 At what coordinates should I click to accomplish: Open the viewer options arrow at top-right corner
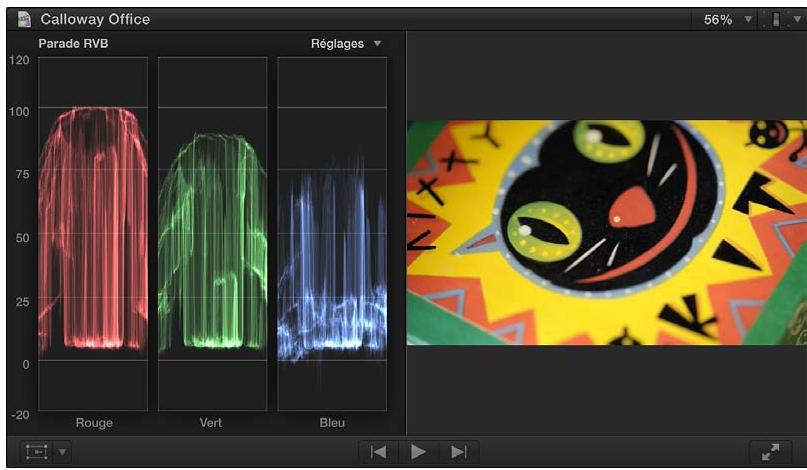[x=797, y=20]
